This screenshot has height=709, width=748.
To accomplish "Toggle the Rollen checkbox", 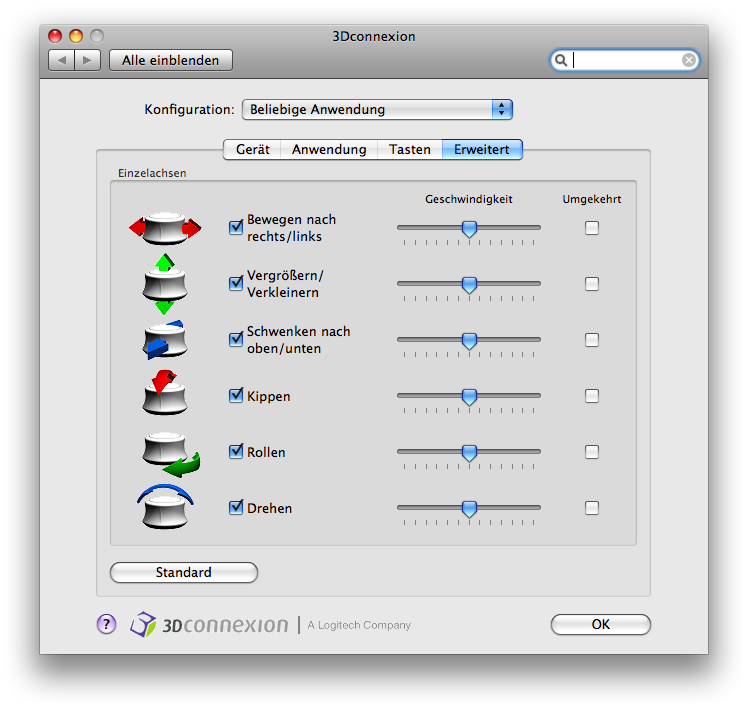I will [x=236, y=451].
